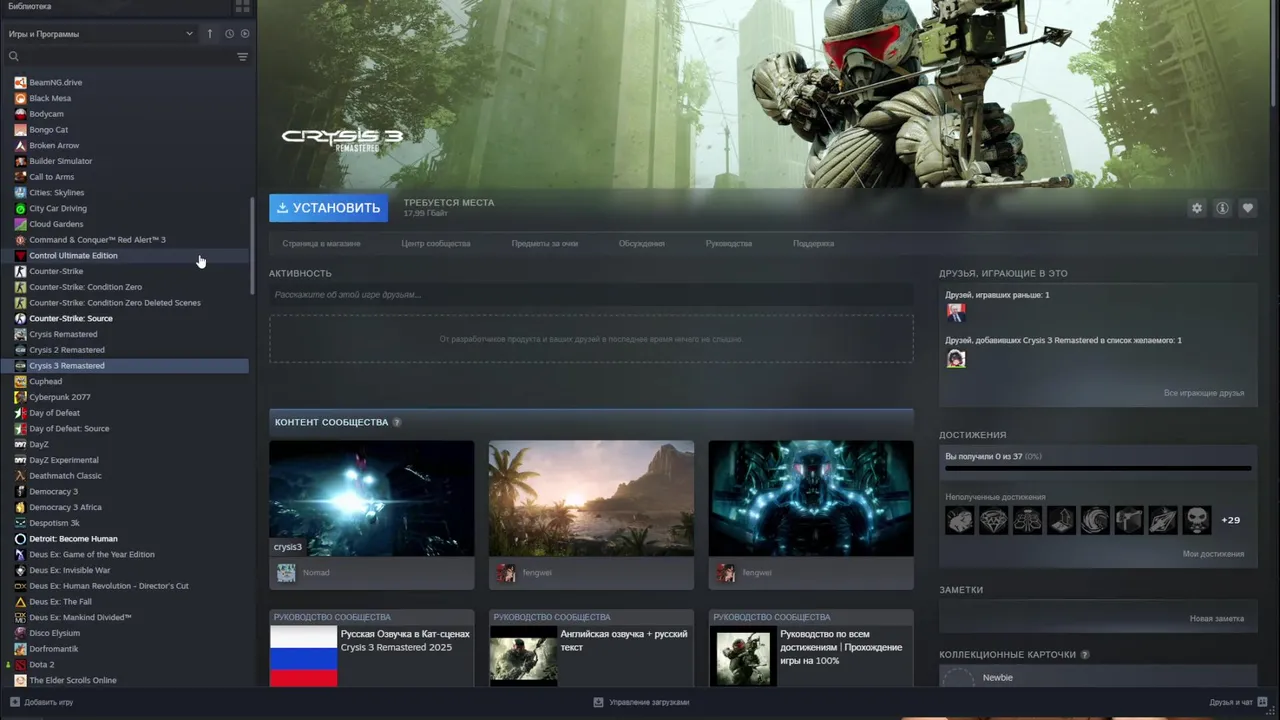This screenshot has width=1280, height=720.
Task: Show the +29 more achievements
Action: click(1231, 520)
